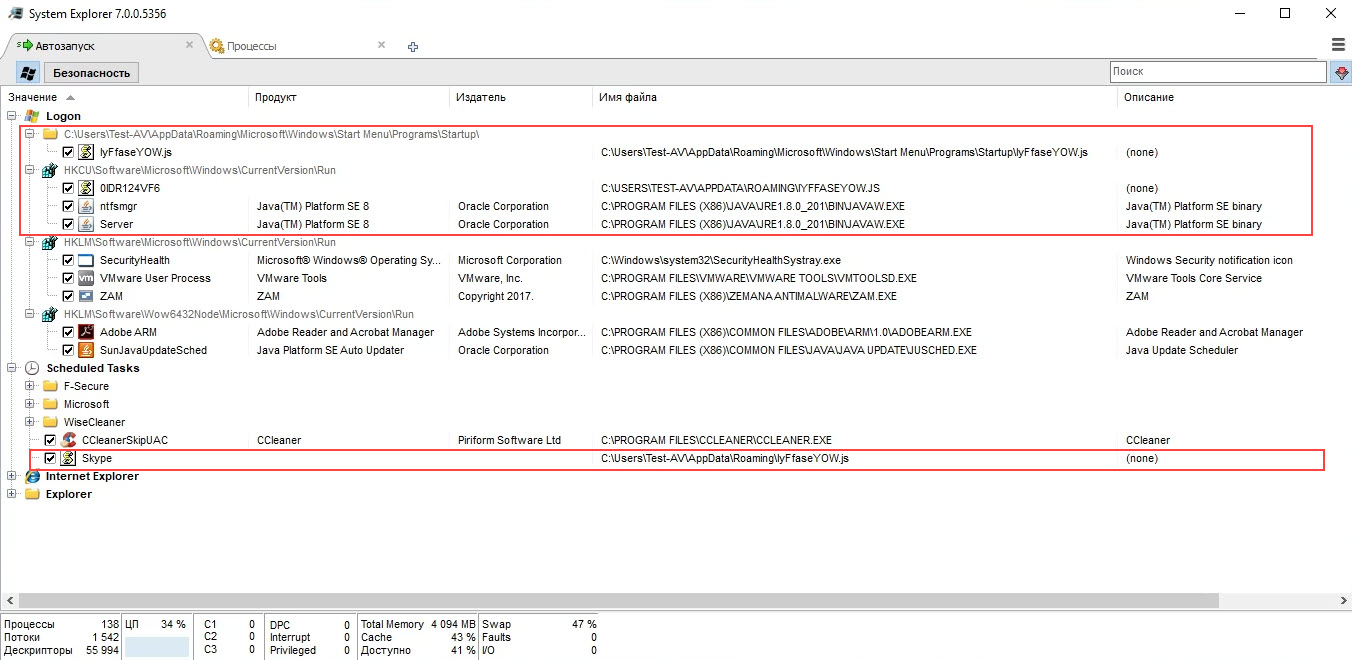
Task: Sort by Имя файла column header
Action: tap(854, 97)
